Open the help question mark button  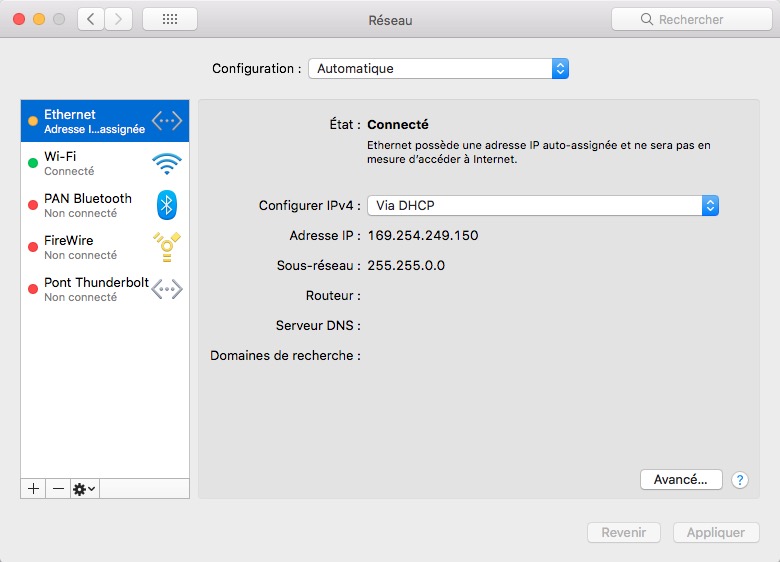pos(740,480)
